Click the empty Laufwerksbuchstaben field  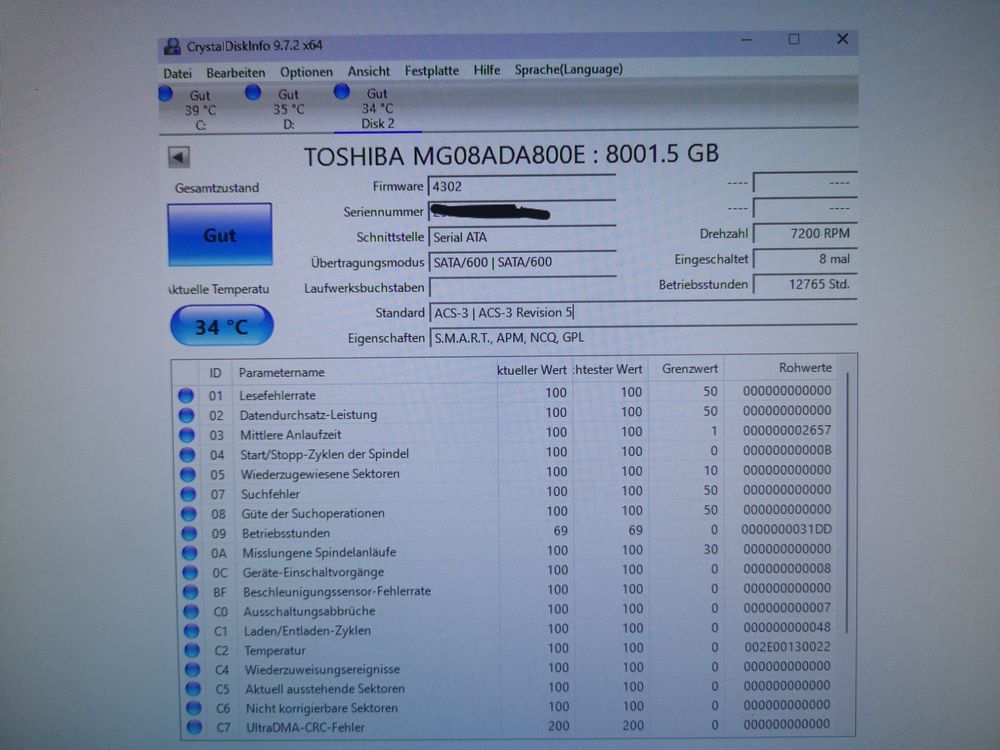523,287
